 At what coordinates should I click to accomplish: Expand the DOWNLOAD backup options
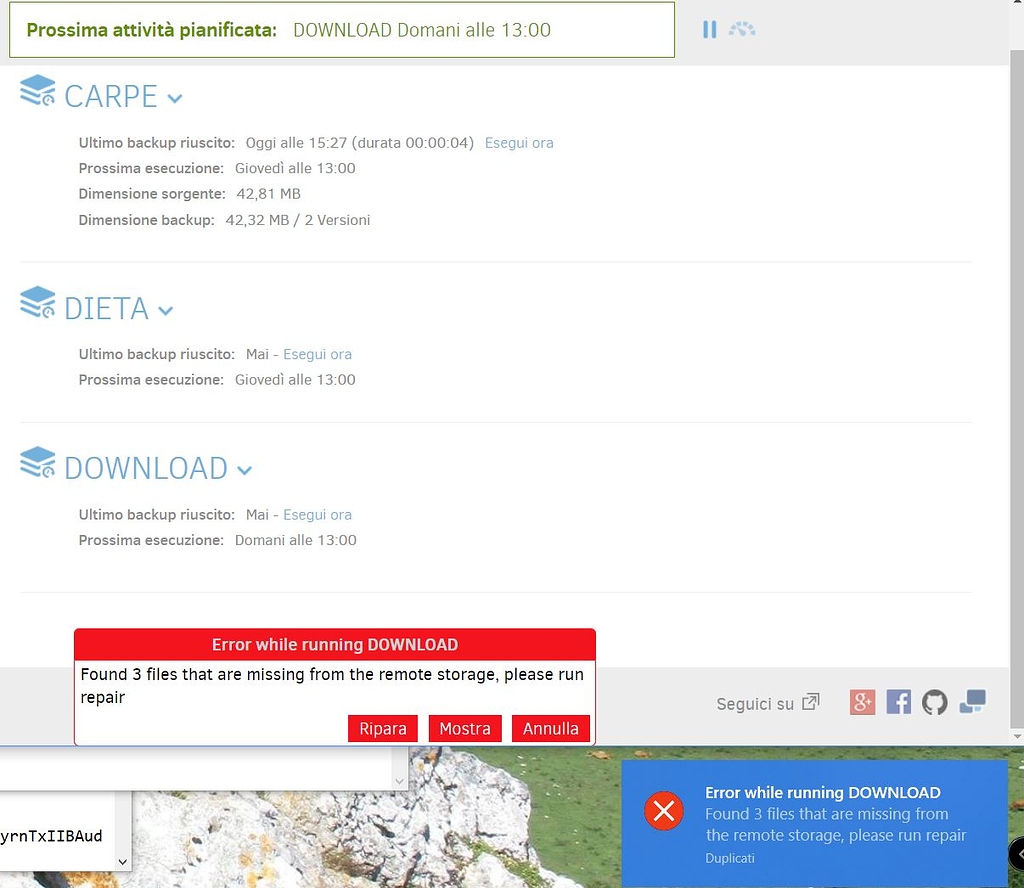[245, 471]
